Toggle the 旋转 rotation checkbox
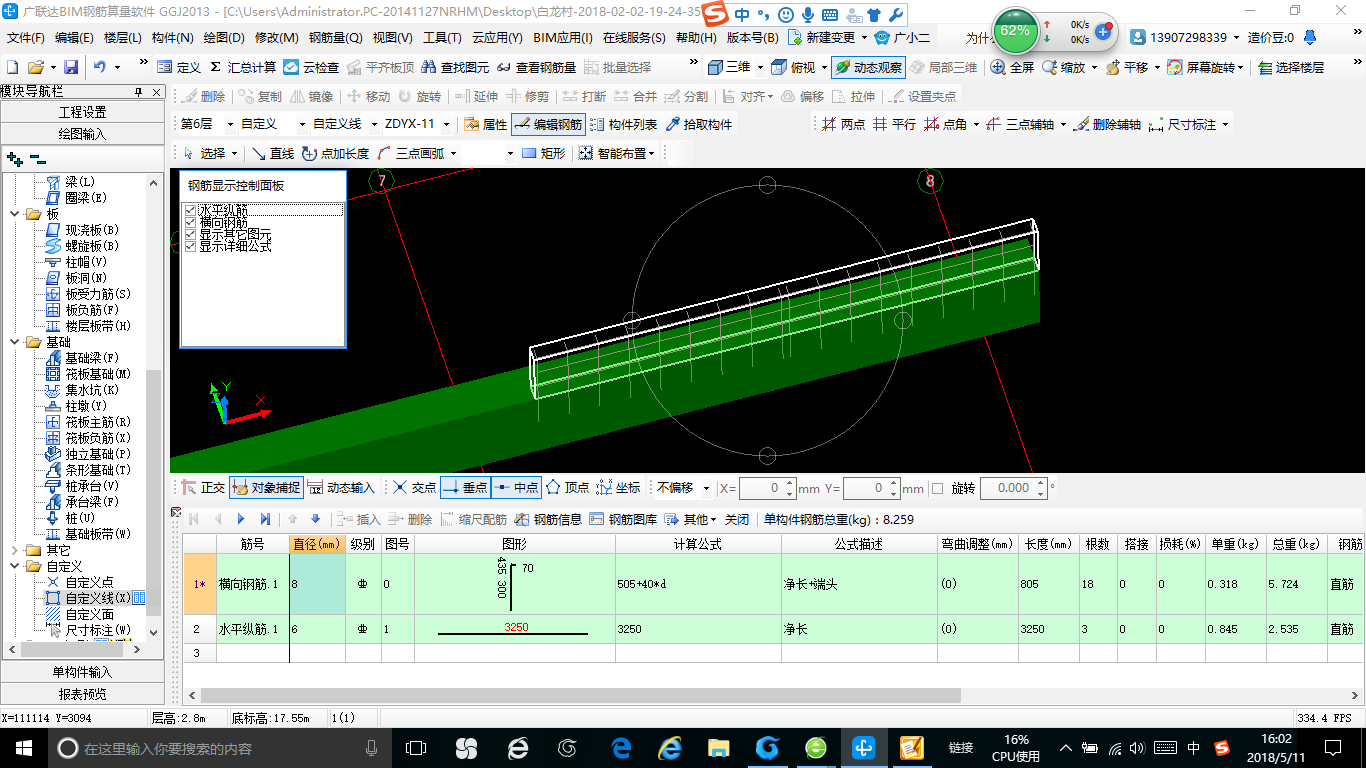1366x768 pixels. [937, 488]
